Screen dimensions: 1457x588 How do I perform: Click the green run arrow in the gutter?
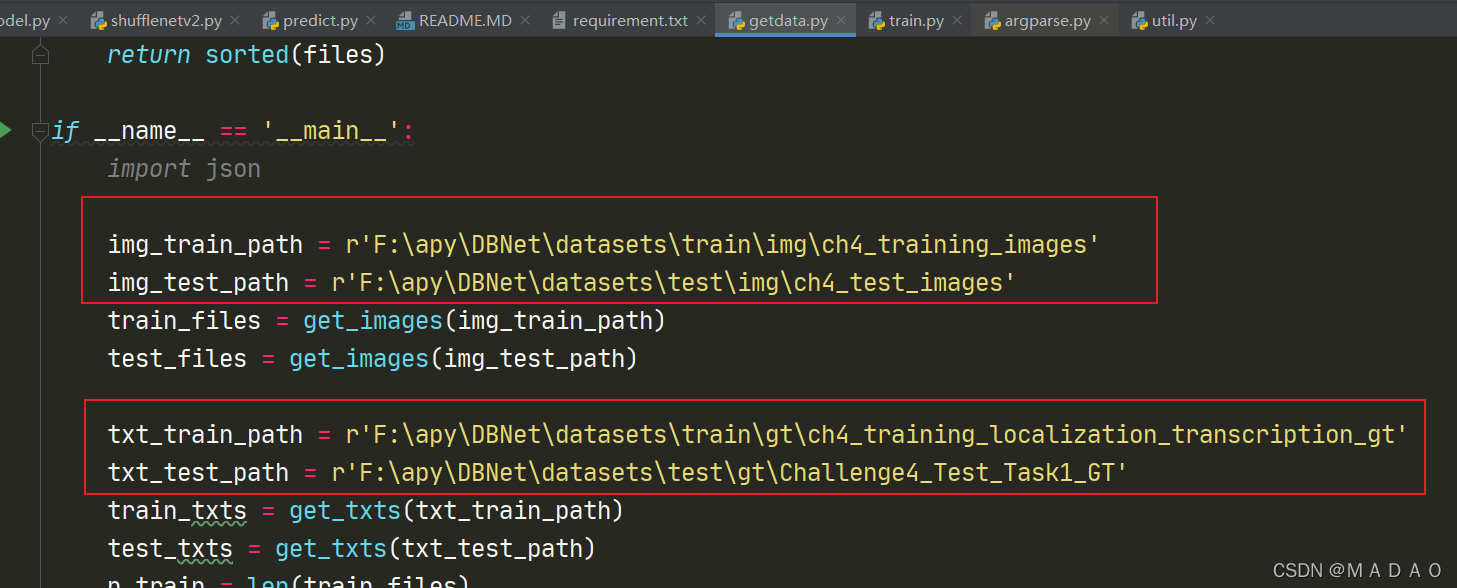(6, 129)
